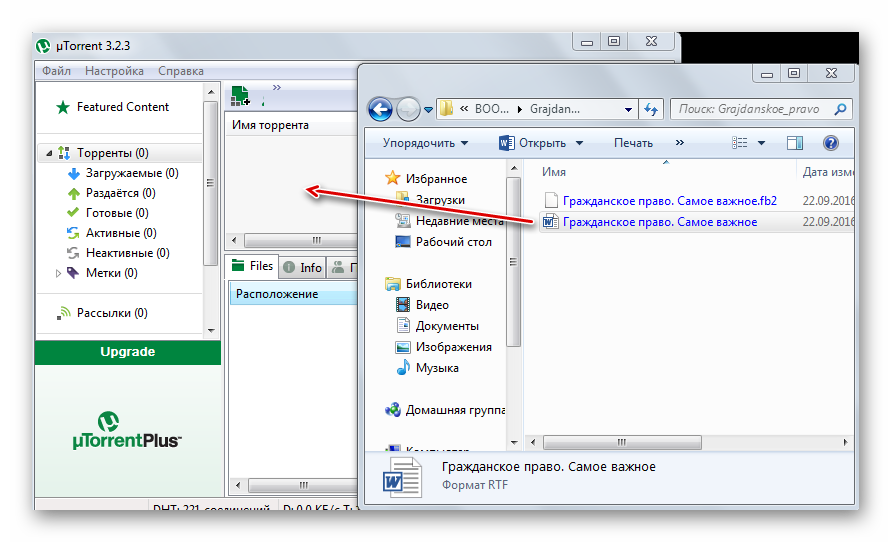Open the address bar history dropdown

628,110
